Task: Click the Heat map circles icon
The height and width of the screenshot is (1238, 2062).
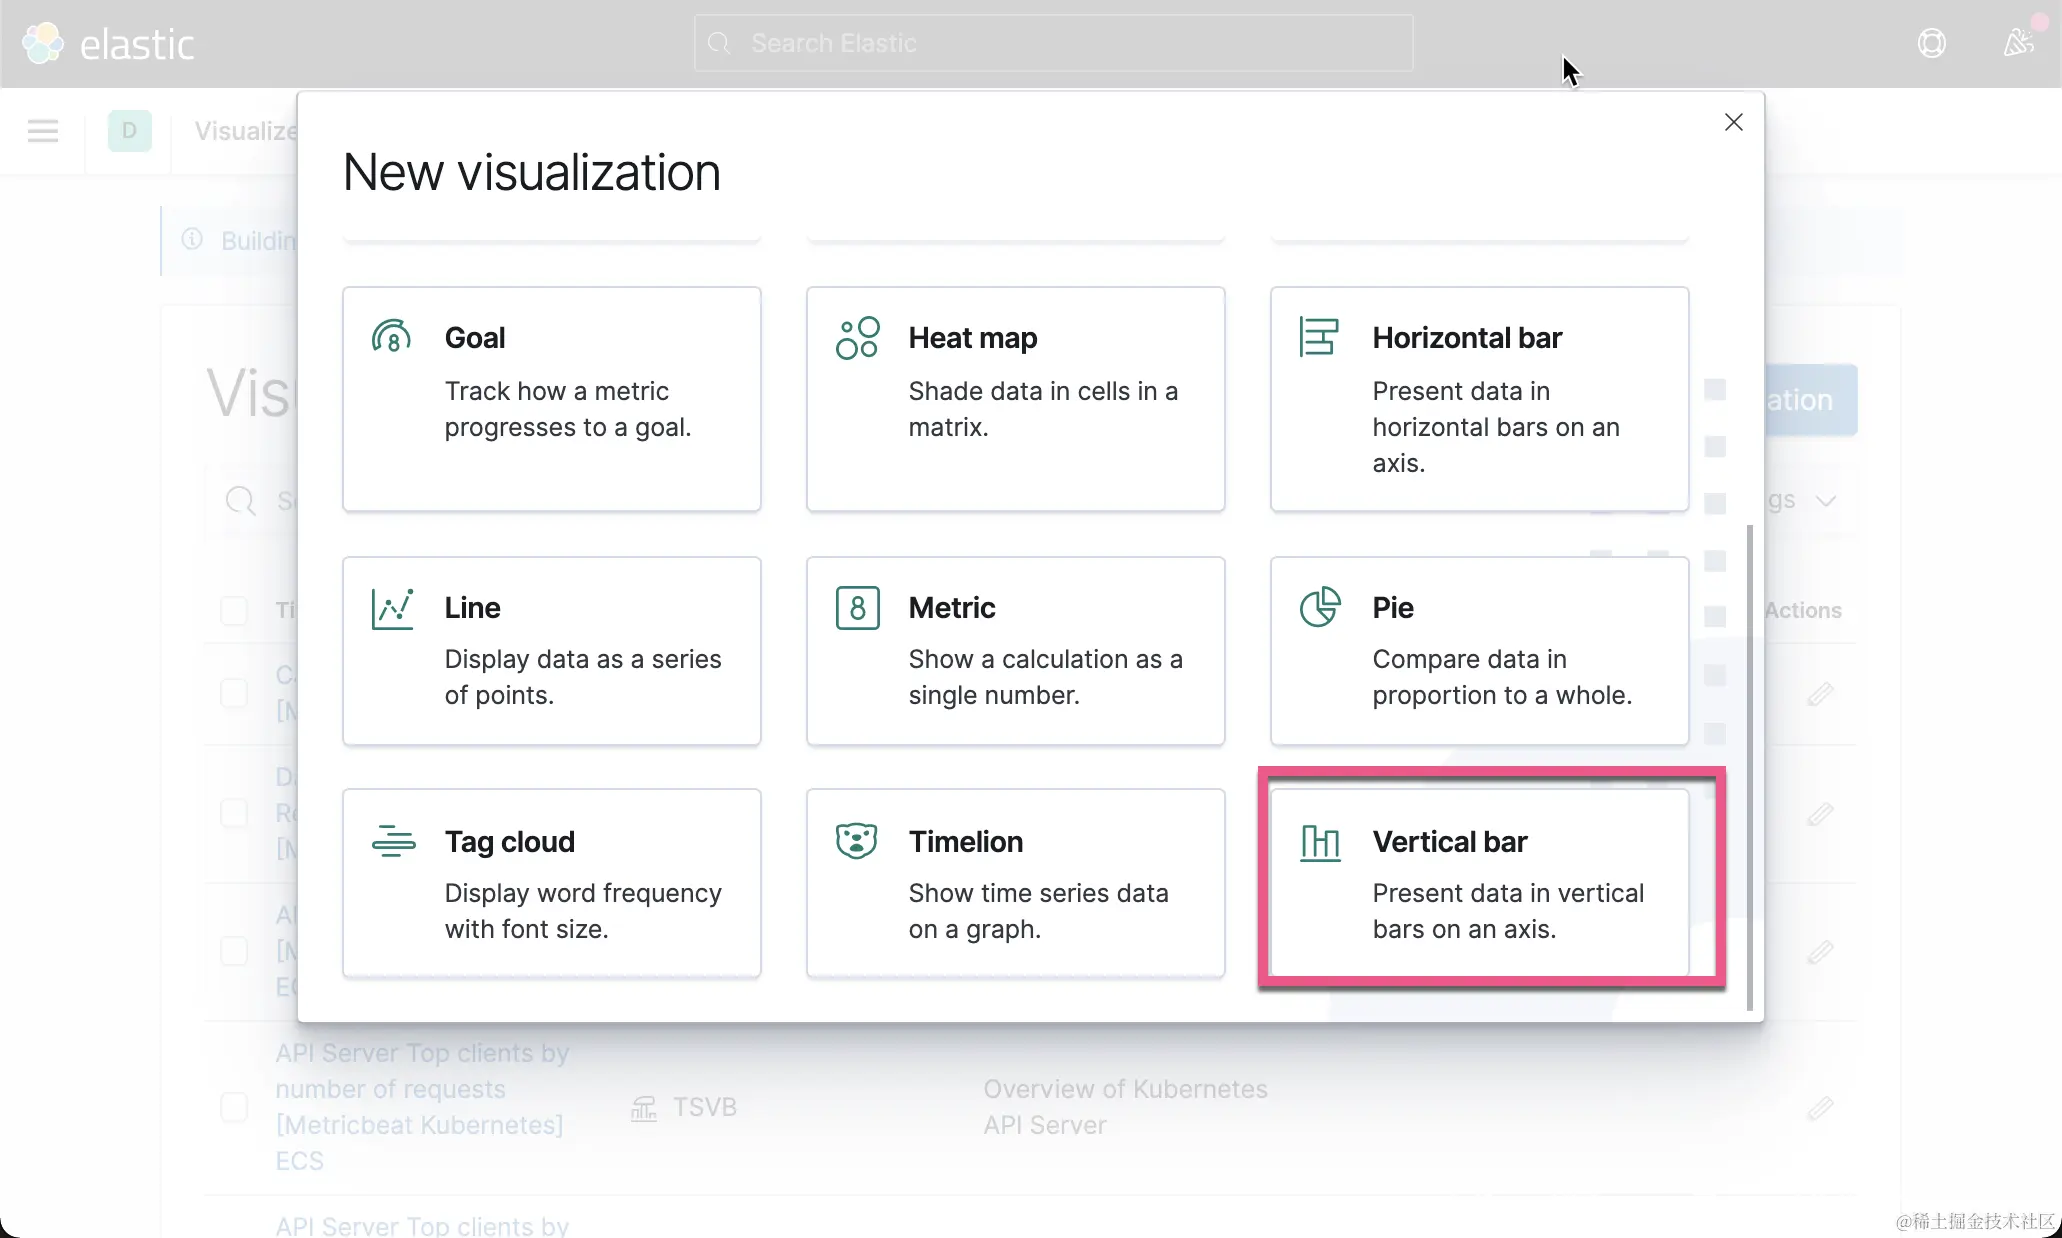Action: 857,338
